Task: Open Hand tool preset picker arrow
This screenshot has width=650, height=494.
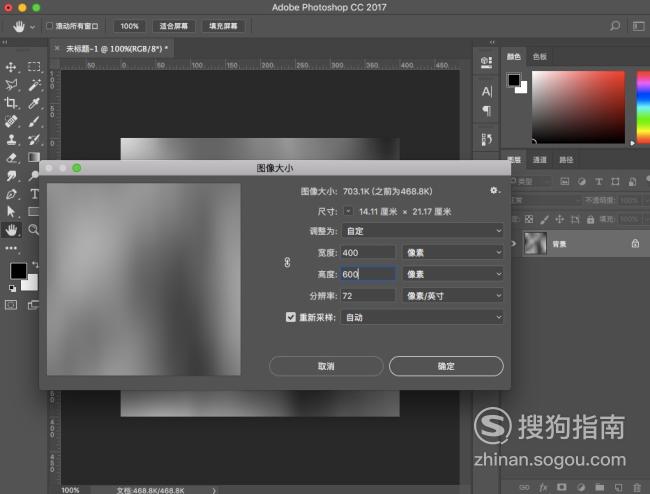Action: [32, 27]
